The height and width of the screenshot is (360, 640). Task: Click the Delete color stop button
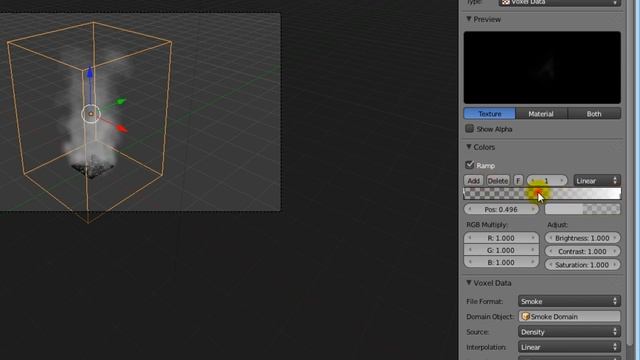(498, 180)
